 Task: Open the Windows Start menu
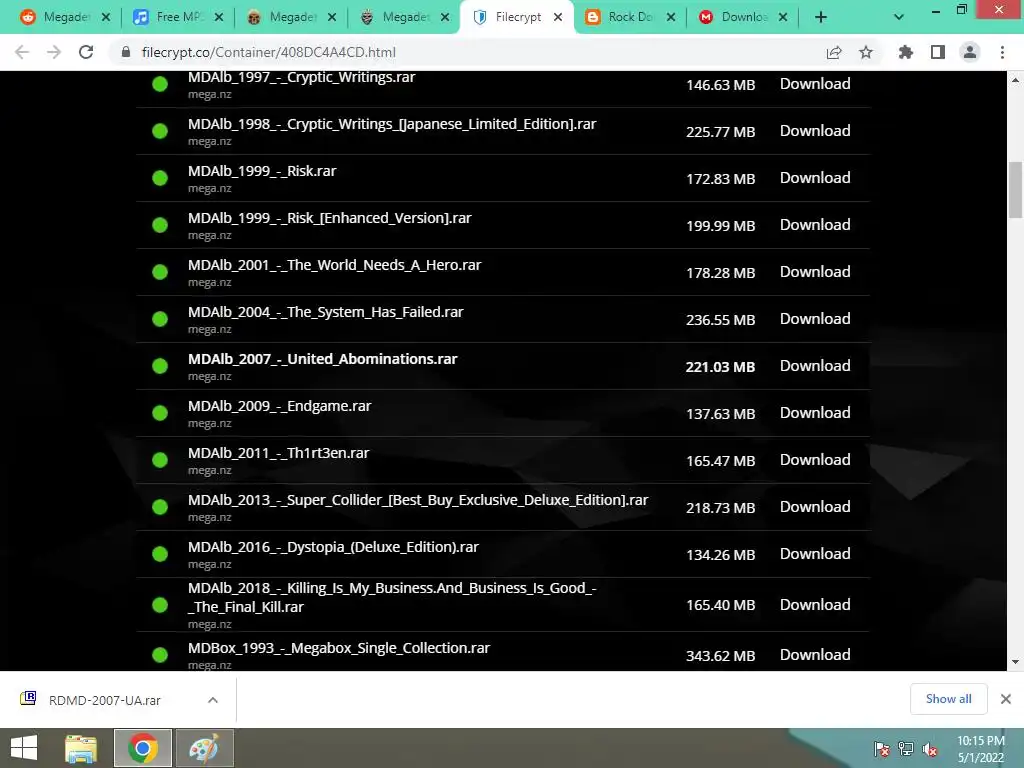point(24,748)
